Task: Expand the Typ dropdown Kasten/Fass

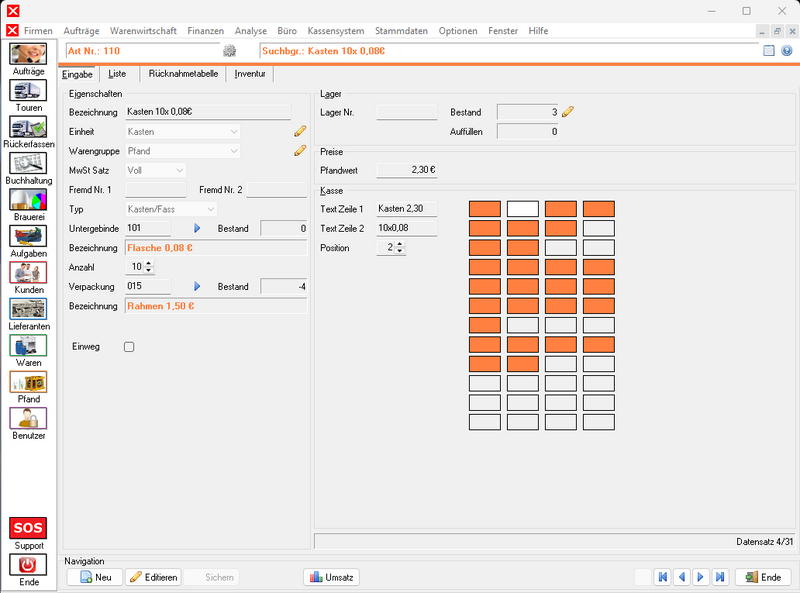Action: click(171, 209)
